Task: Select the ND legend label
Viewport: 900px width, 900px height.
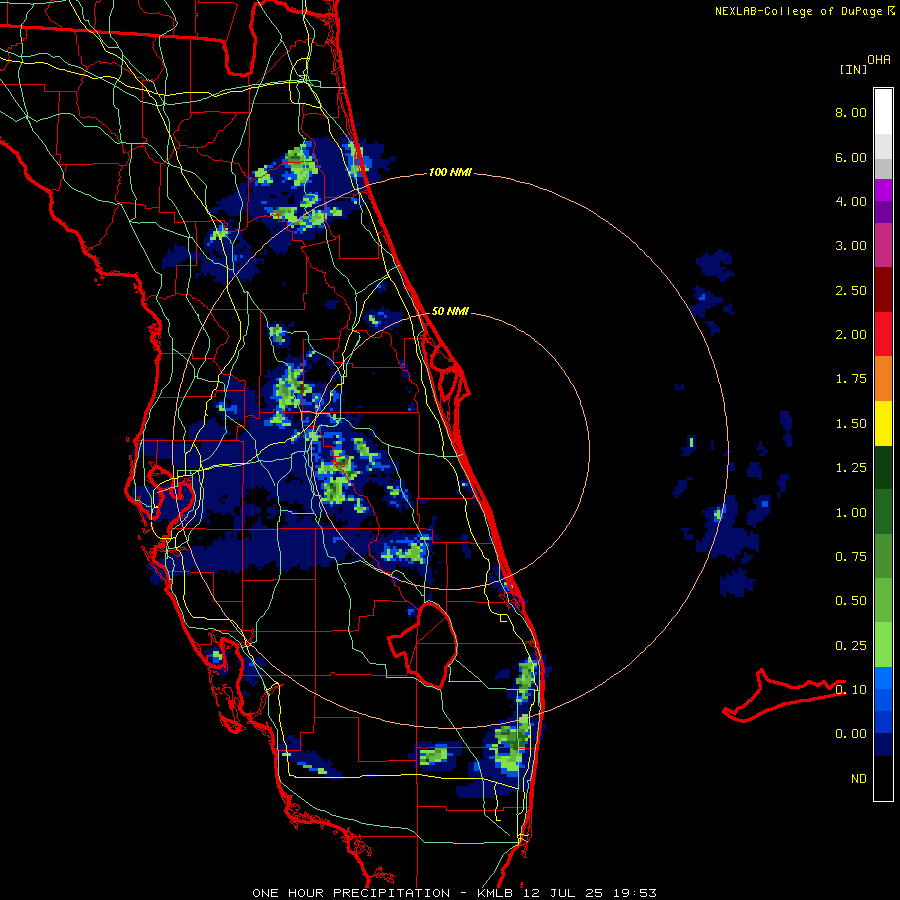Action: click(x=859, y=779)
